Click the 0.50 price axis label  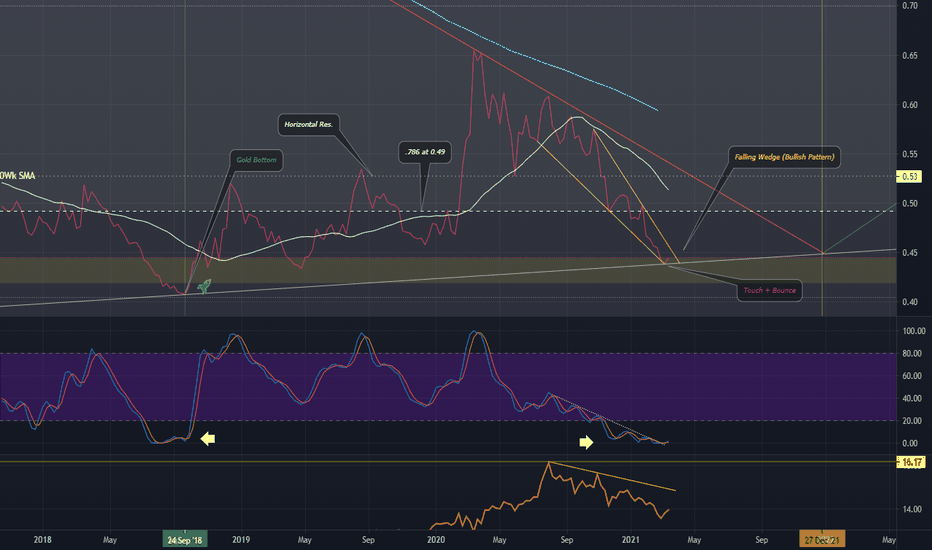point(909,204)
